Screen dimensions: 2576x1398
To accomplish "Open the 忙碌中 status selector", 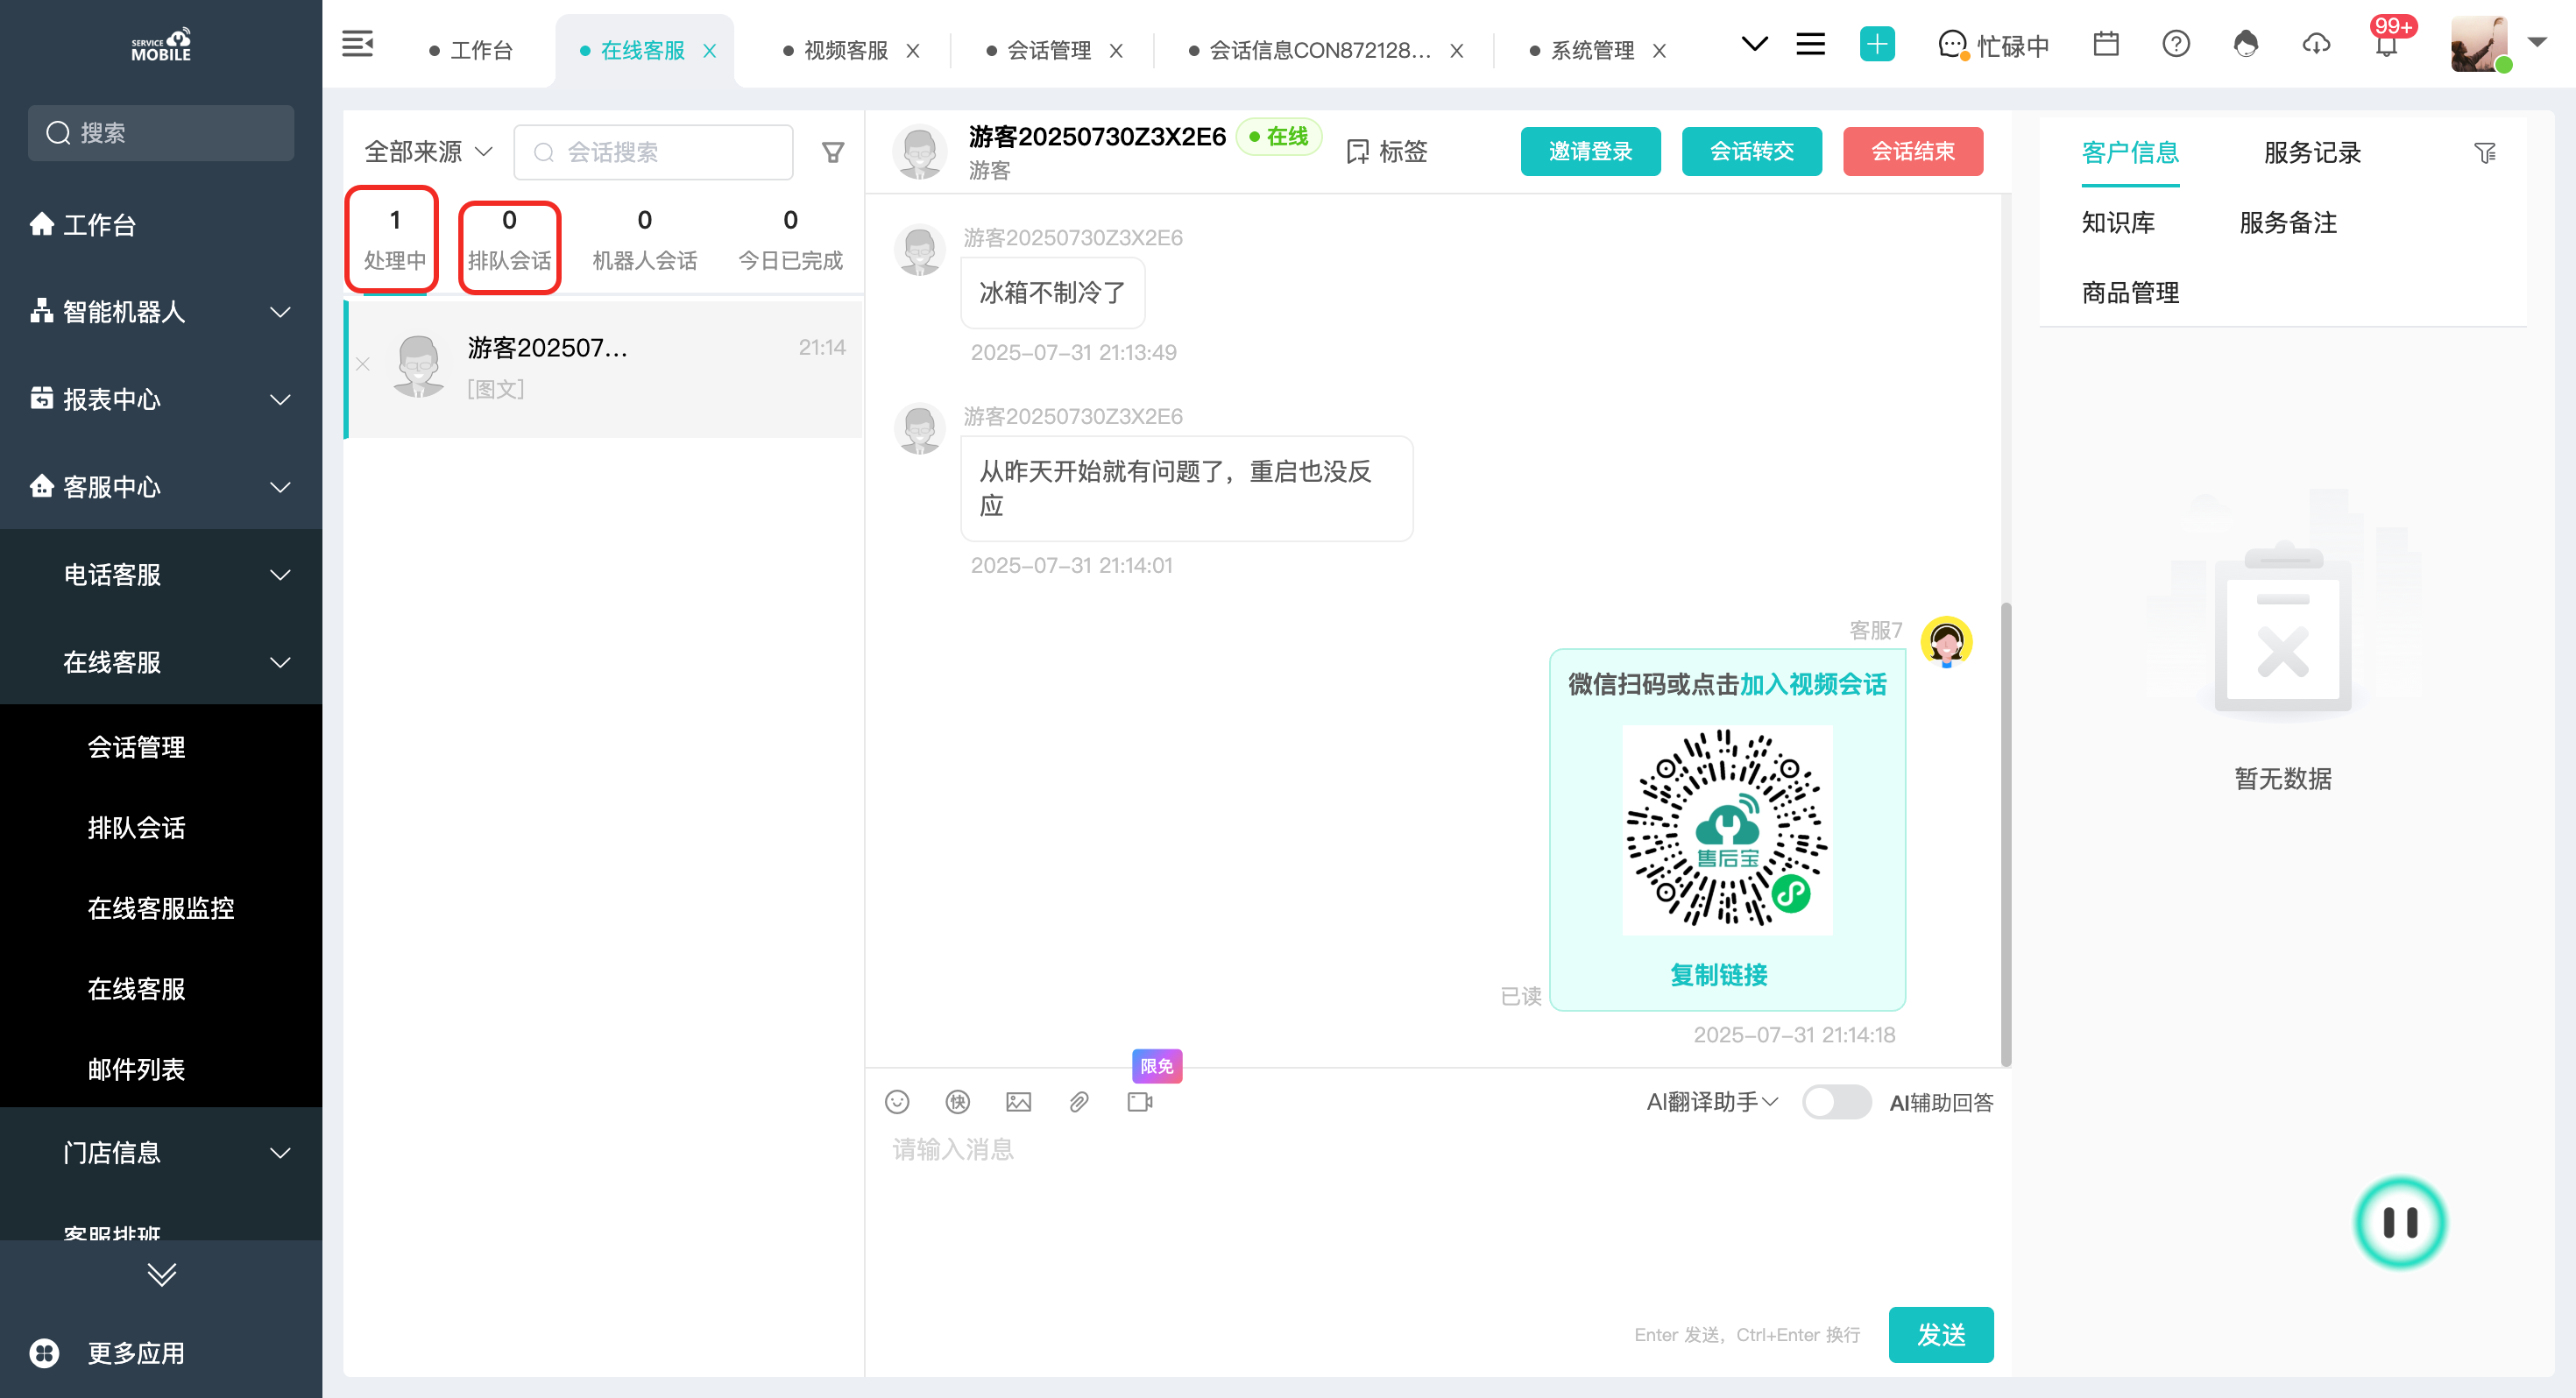I will coord(1993,46).
